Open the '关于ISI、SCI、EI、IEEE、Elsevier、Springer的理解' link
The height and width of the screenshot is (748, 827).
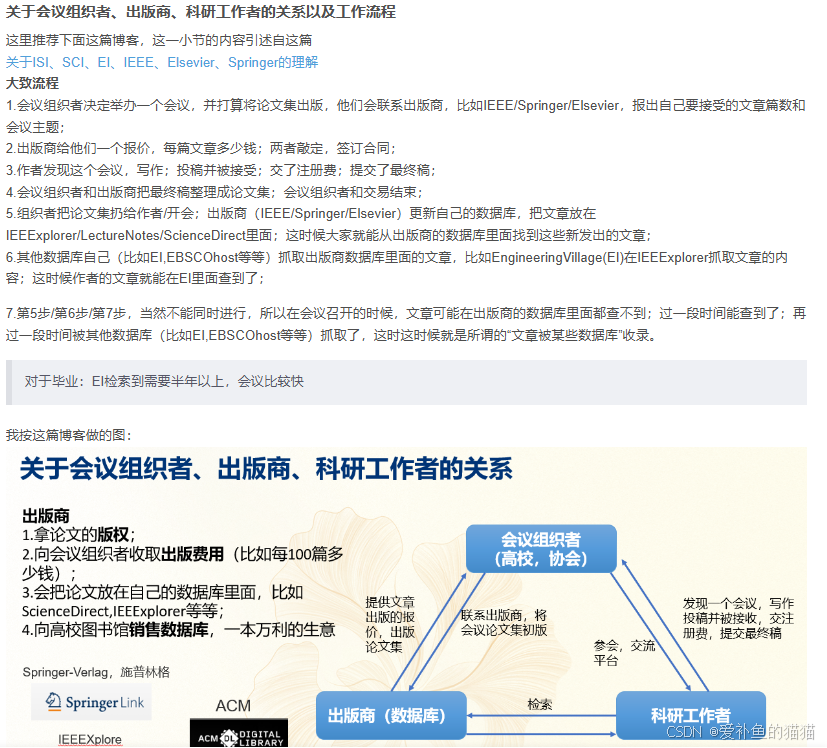pos(162,62)
